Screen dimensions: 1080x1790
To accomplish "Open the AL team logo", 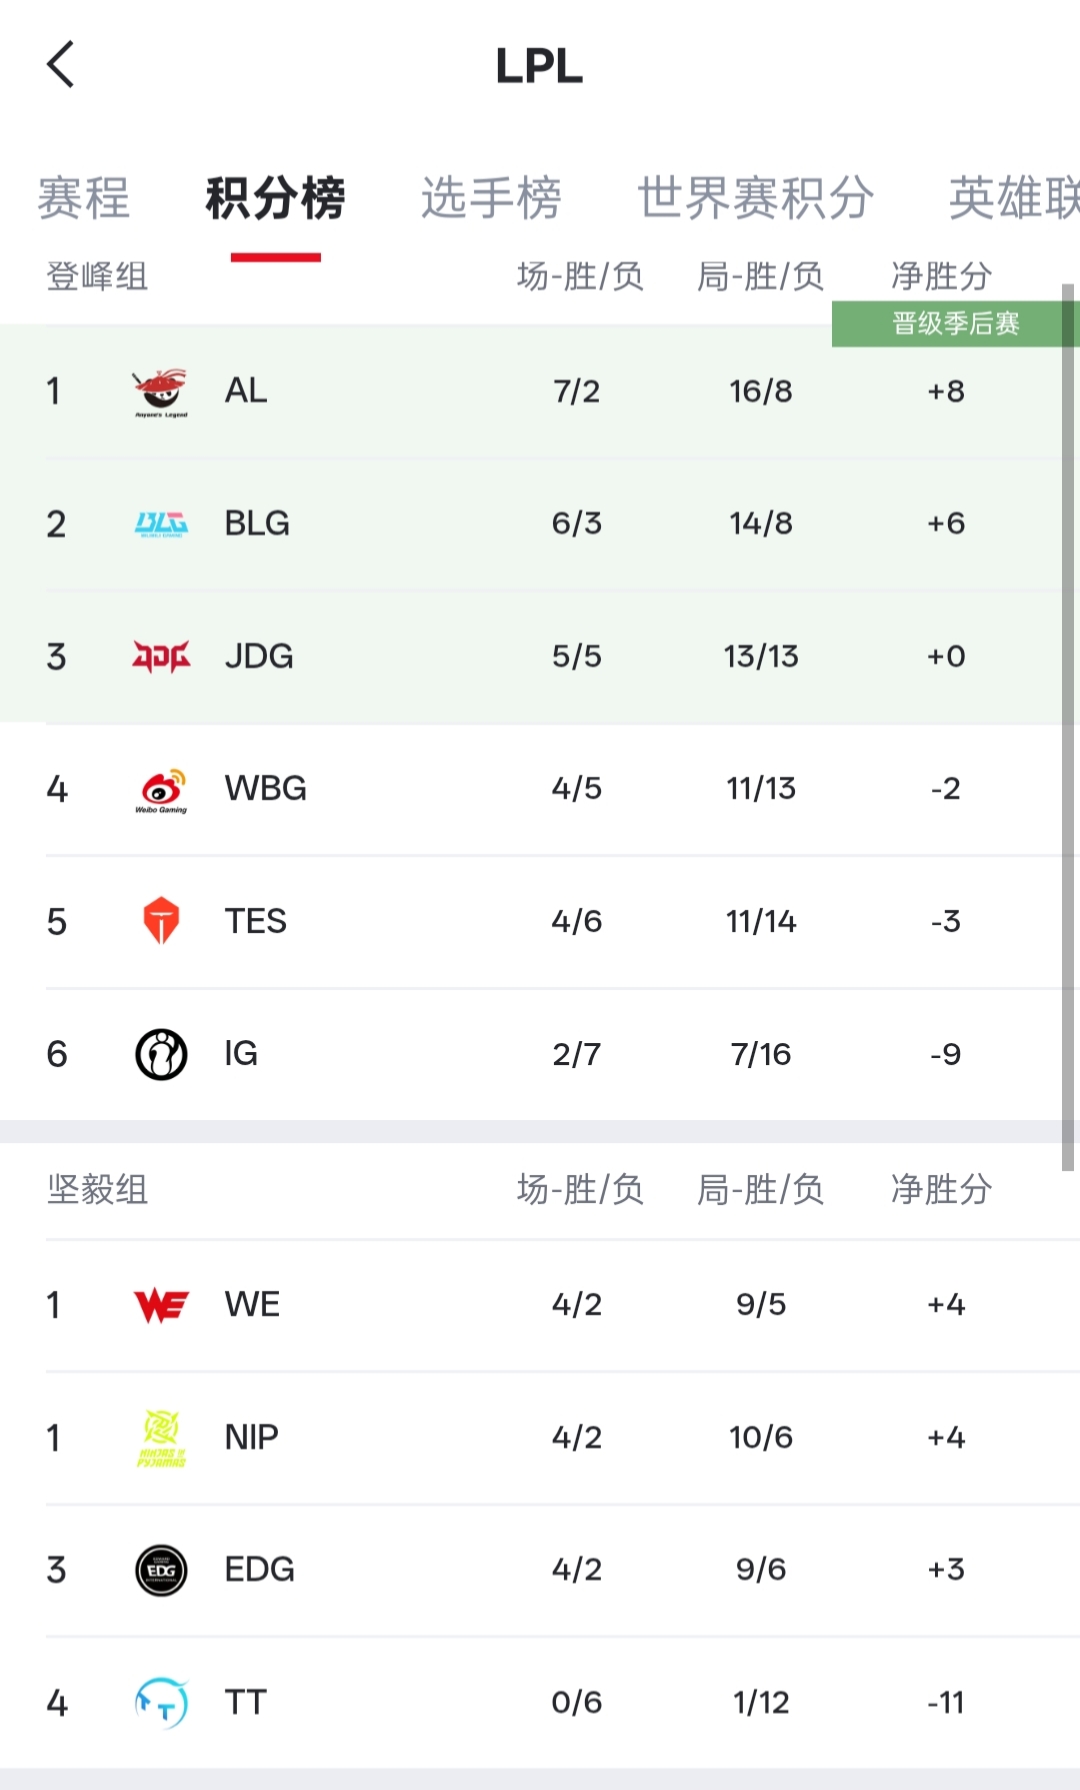I will click(x=160, y=392).
